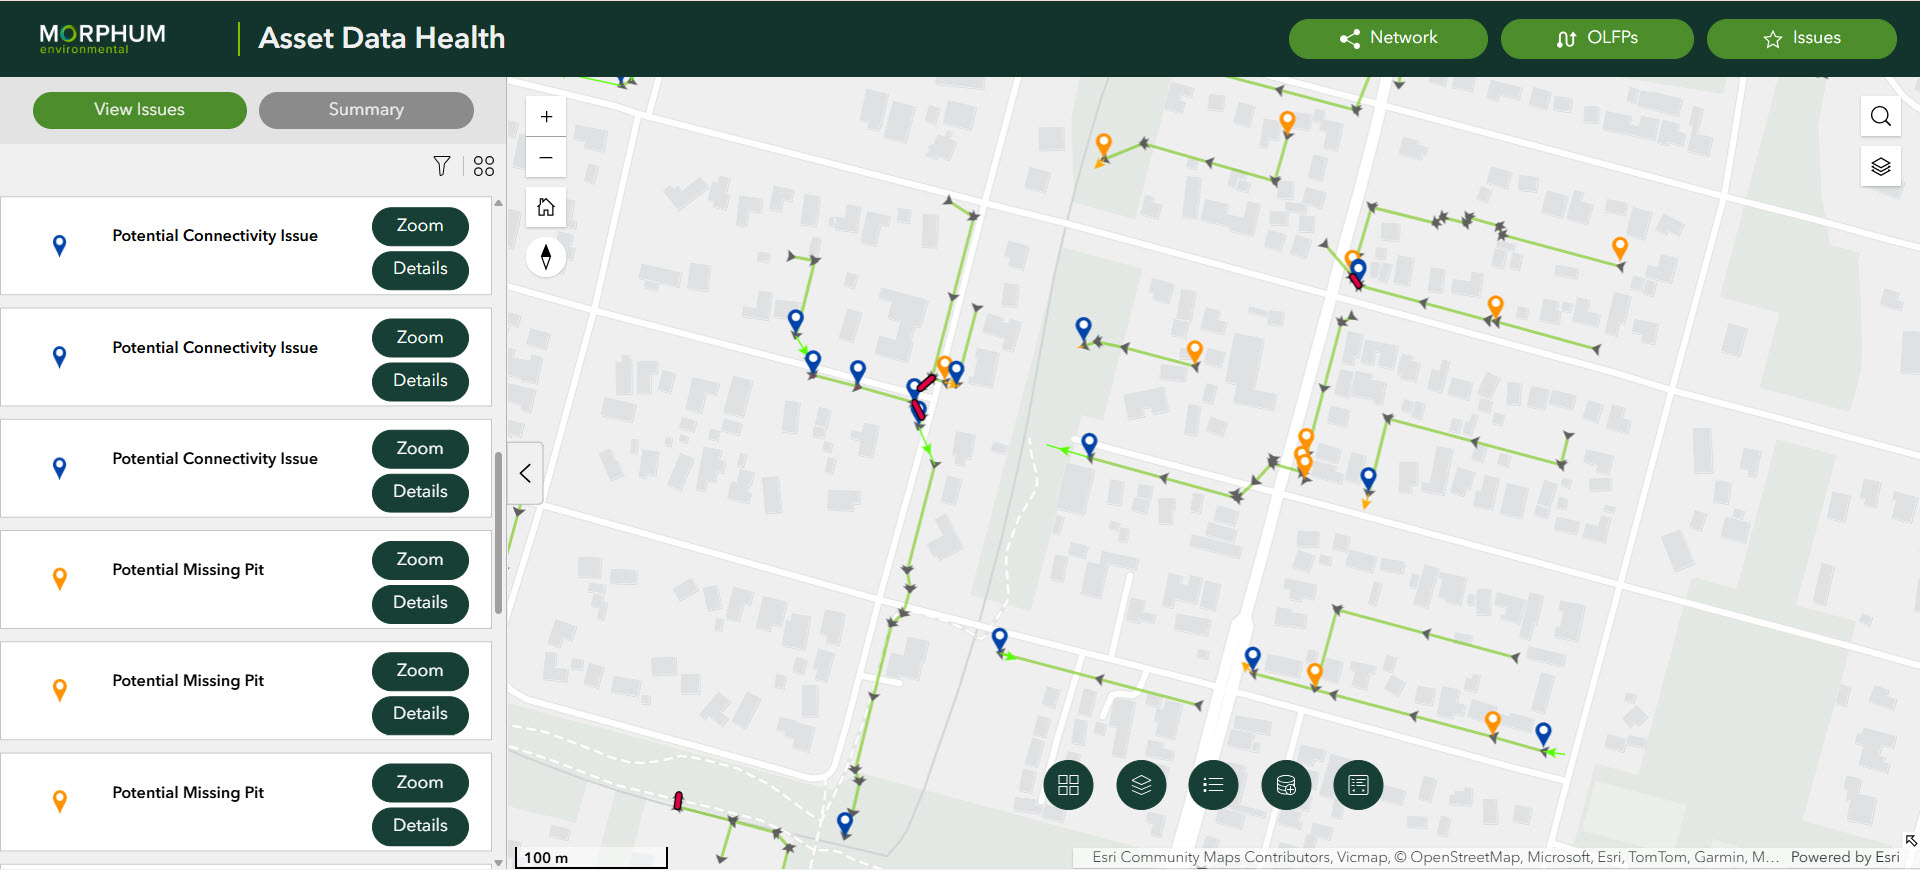Open the grid widget at map bottom
1920x870 pixels.
pos(1068,785)
